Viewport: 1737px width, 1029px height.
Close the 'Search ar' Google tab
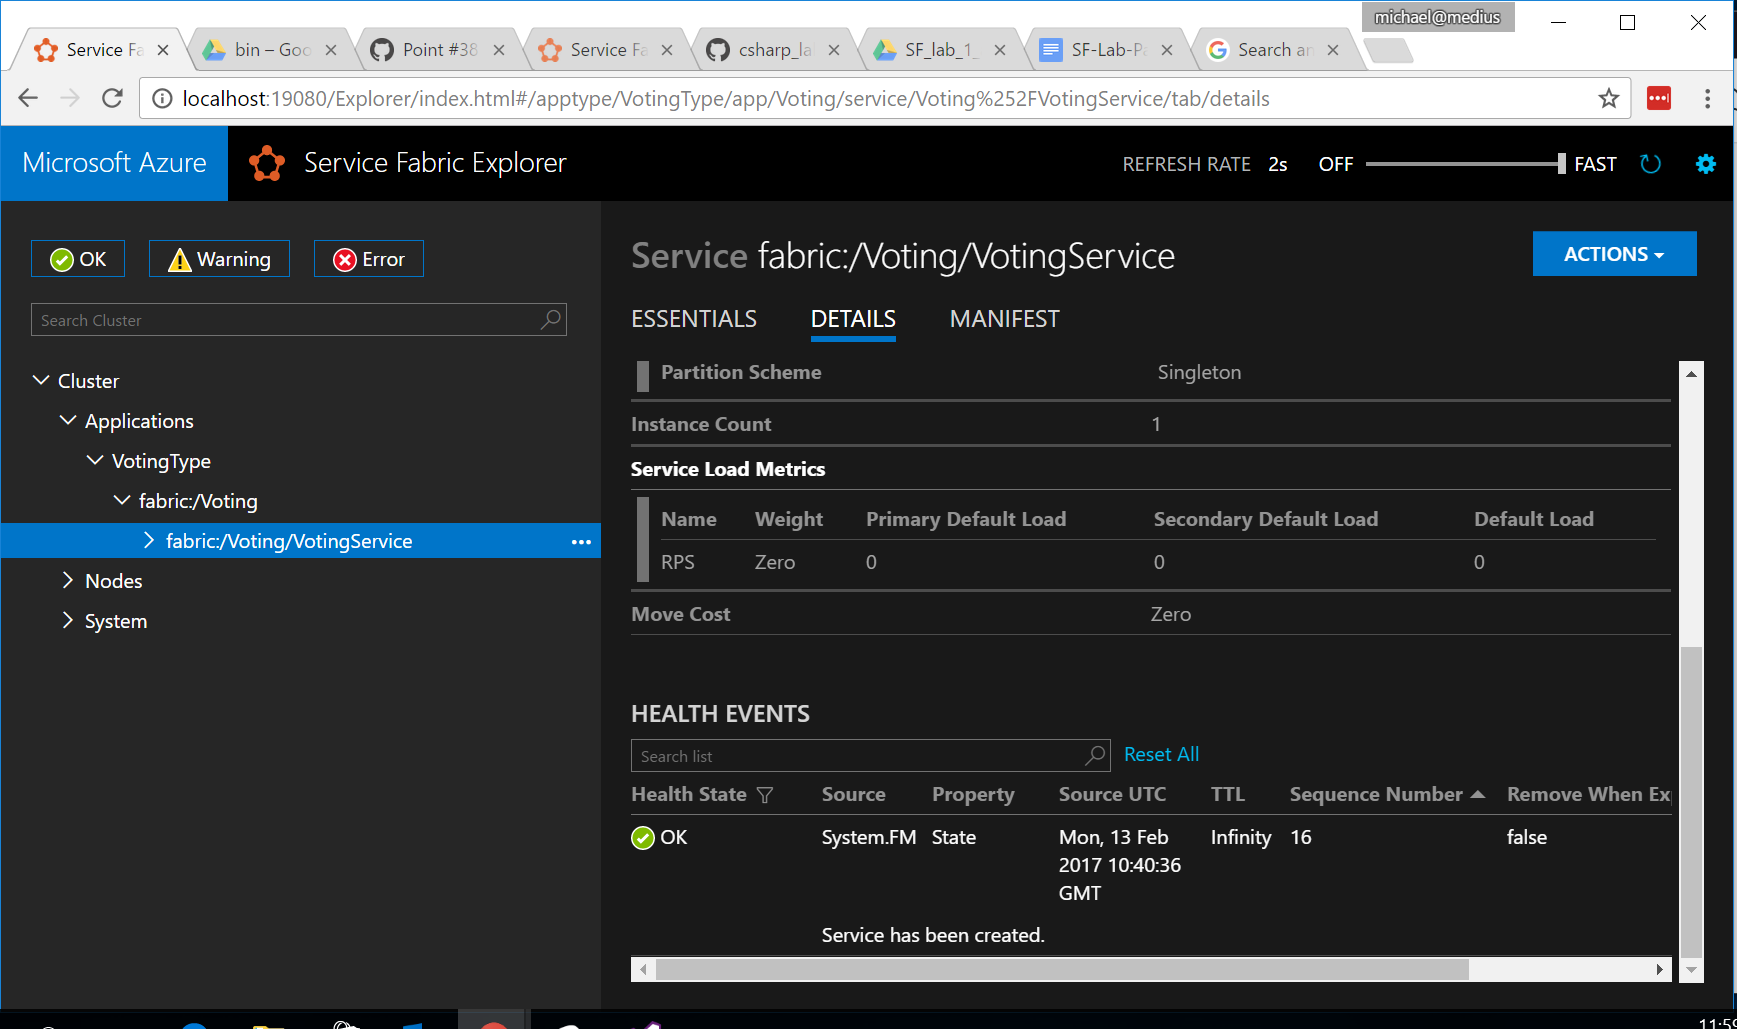(1333, 50)
